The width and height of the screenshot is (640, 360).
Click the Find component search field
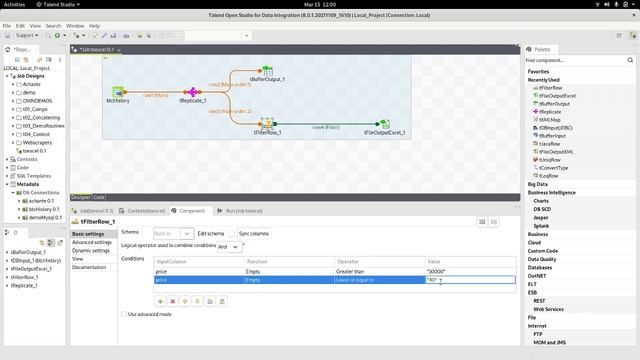576,60
